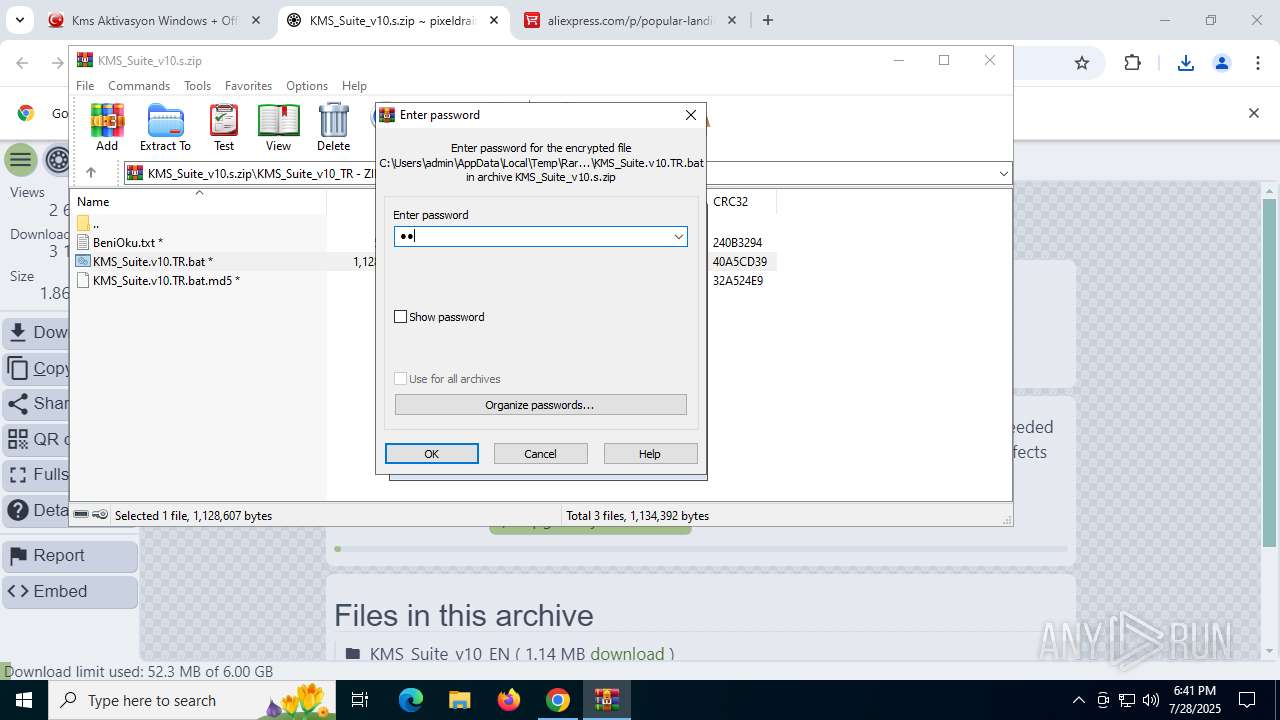Launch Microsoft Edge from the taskbar

(x=411, y=700)
